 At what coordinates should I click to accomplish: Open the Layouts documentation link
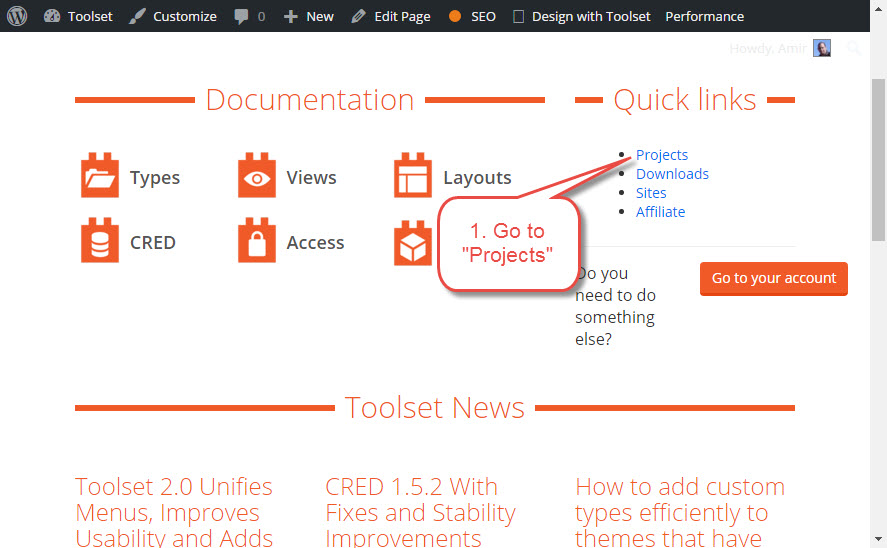click(477, 178)
